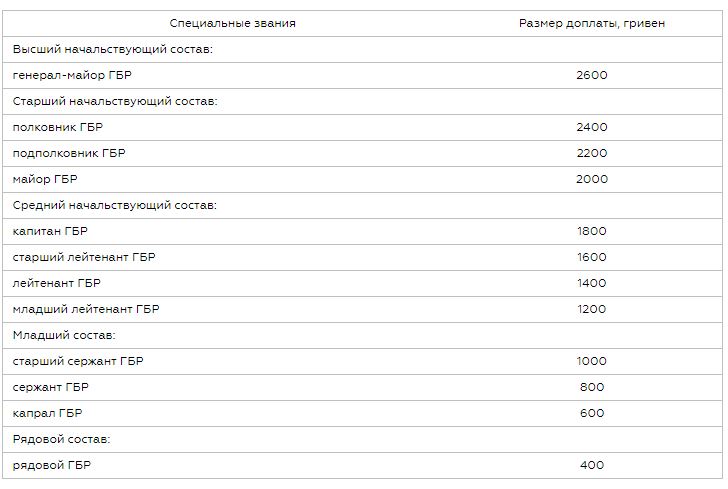Click the "капрал ГБР" rank cell

[48, 413]
